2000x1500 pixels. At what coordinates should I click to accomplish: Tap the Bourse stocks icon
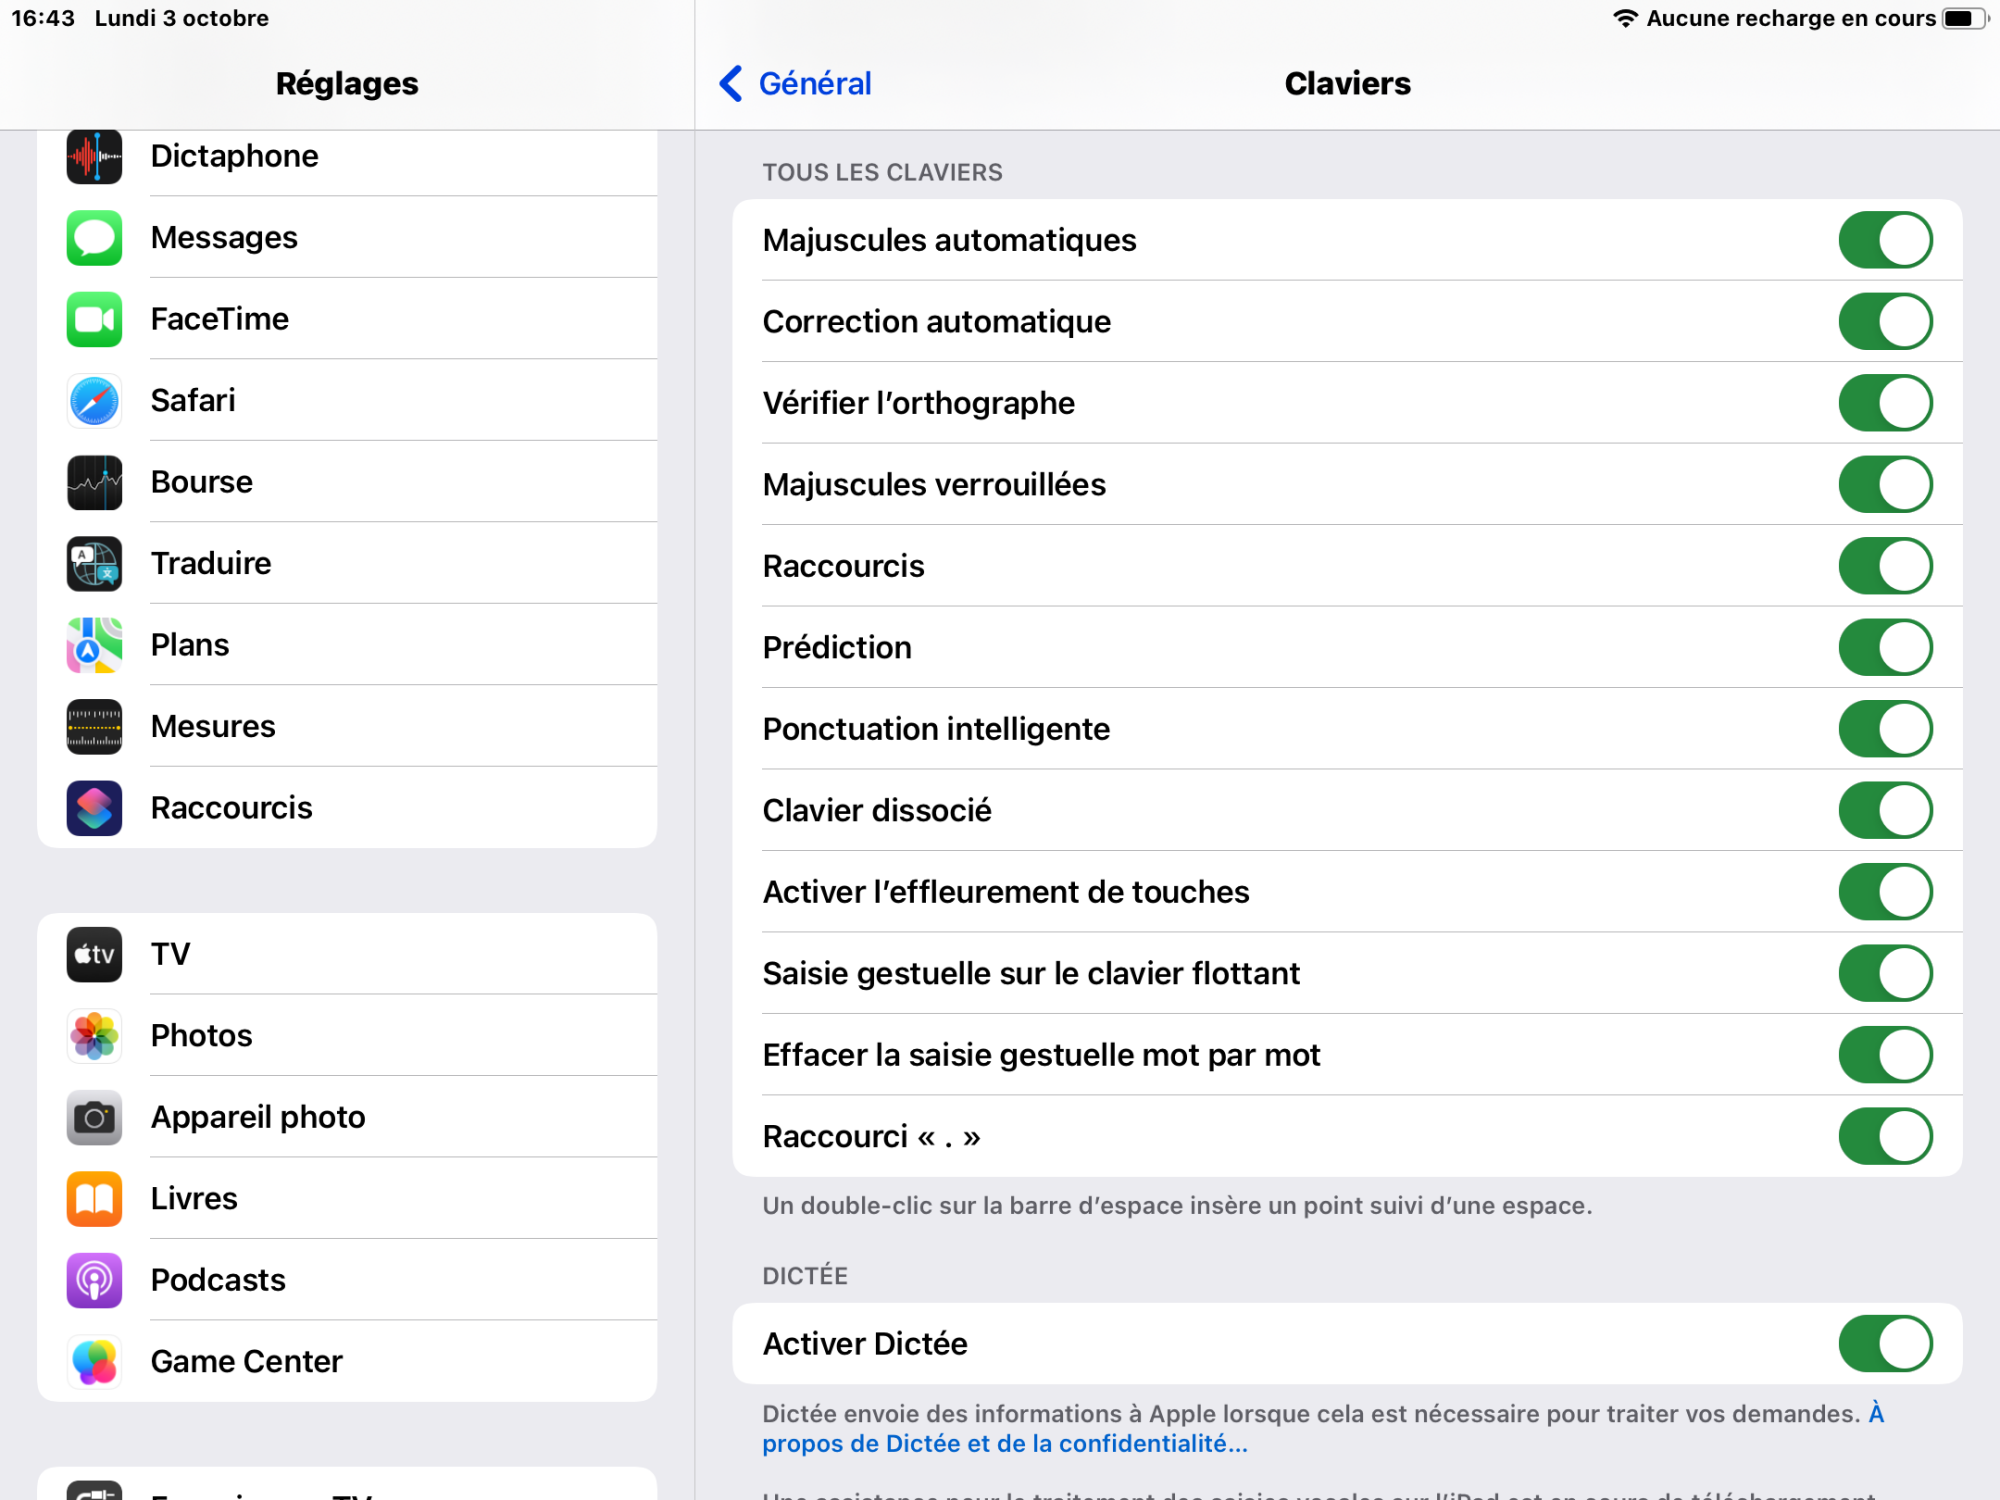pyautogui.click(x=94, y=482)
